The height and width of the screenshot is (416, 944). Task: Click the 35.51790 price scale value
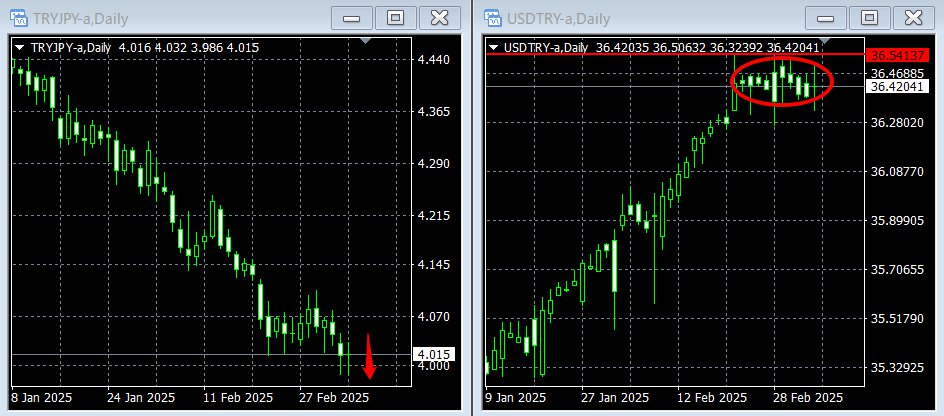(897, 318)
